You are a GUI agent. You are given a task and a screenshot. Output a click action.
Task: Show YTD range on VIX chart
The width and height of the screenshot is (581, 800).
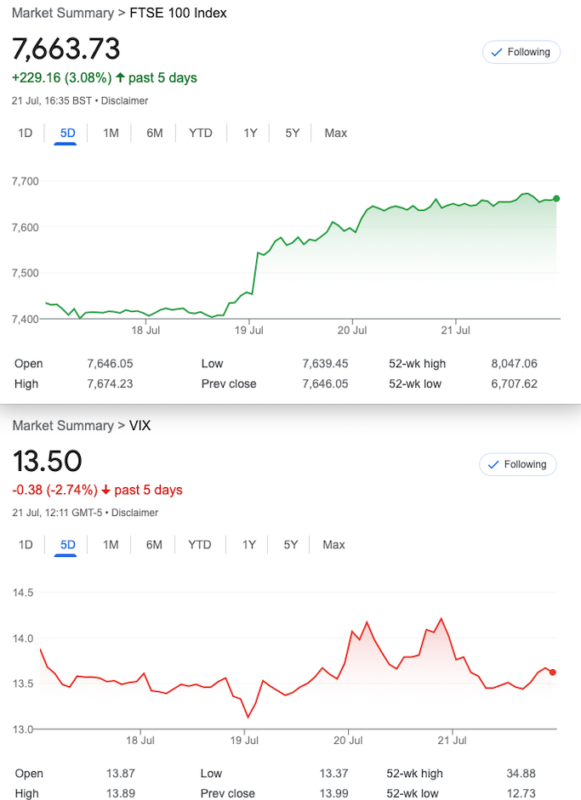(199, 545)
